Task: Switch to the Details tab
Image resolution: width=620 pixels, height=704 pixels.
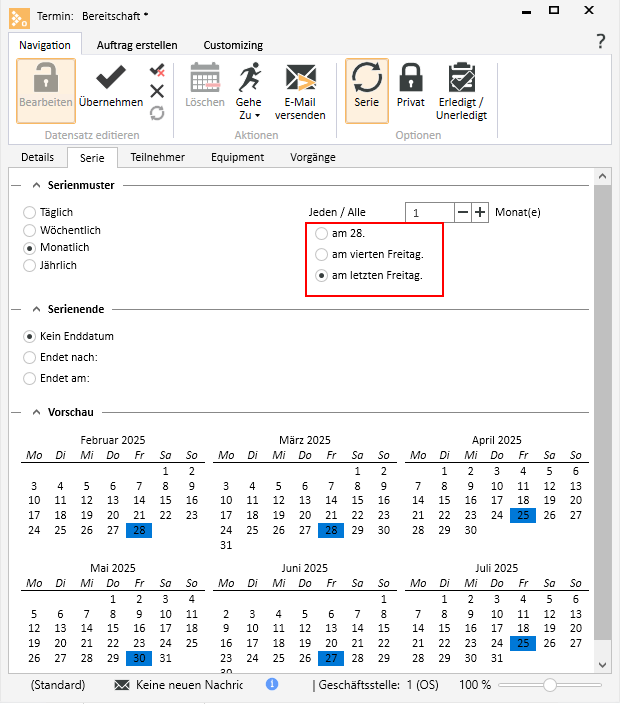Action: 38,157
